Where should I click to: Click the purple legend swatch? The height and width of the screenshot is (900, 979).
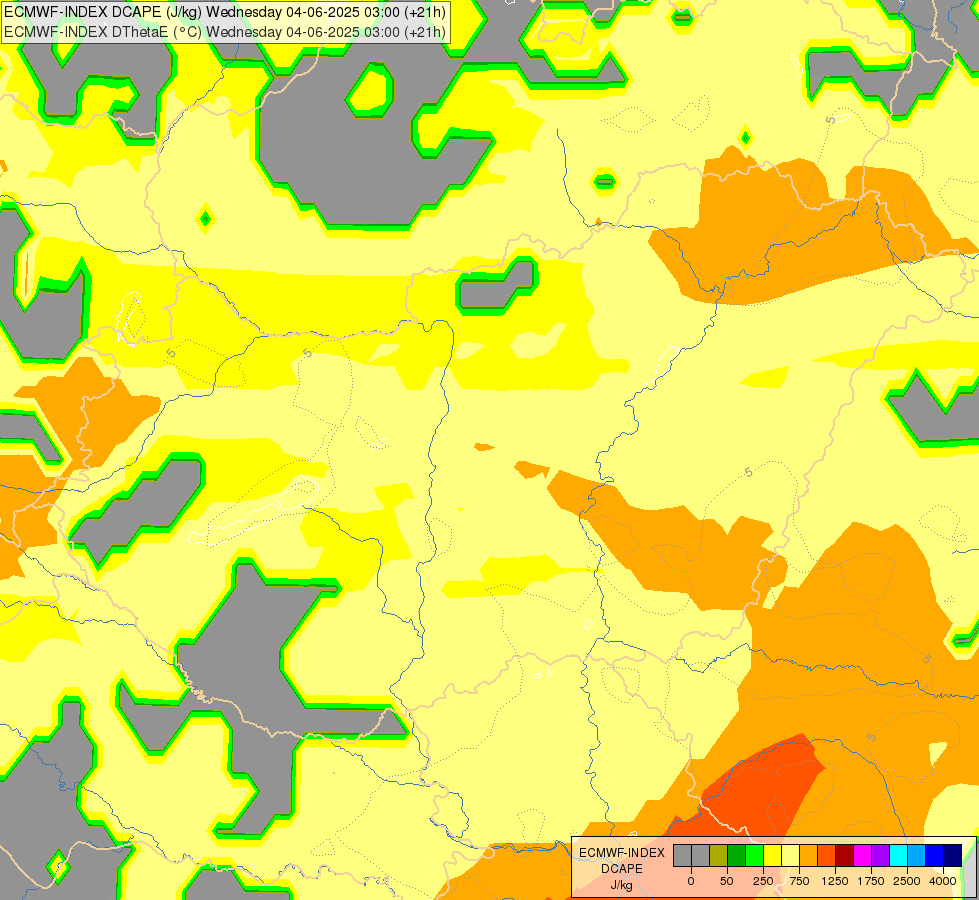tap(880, 855)
